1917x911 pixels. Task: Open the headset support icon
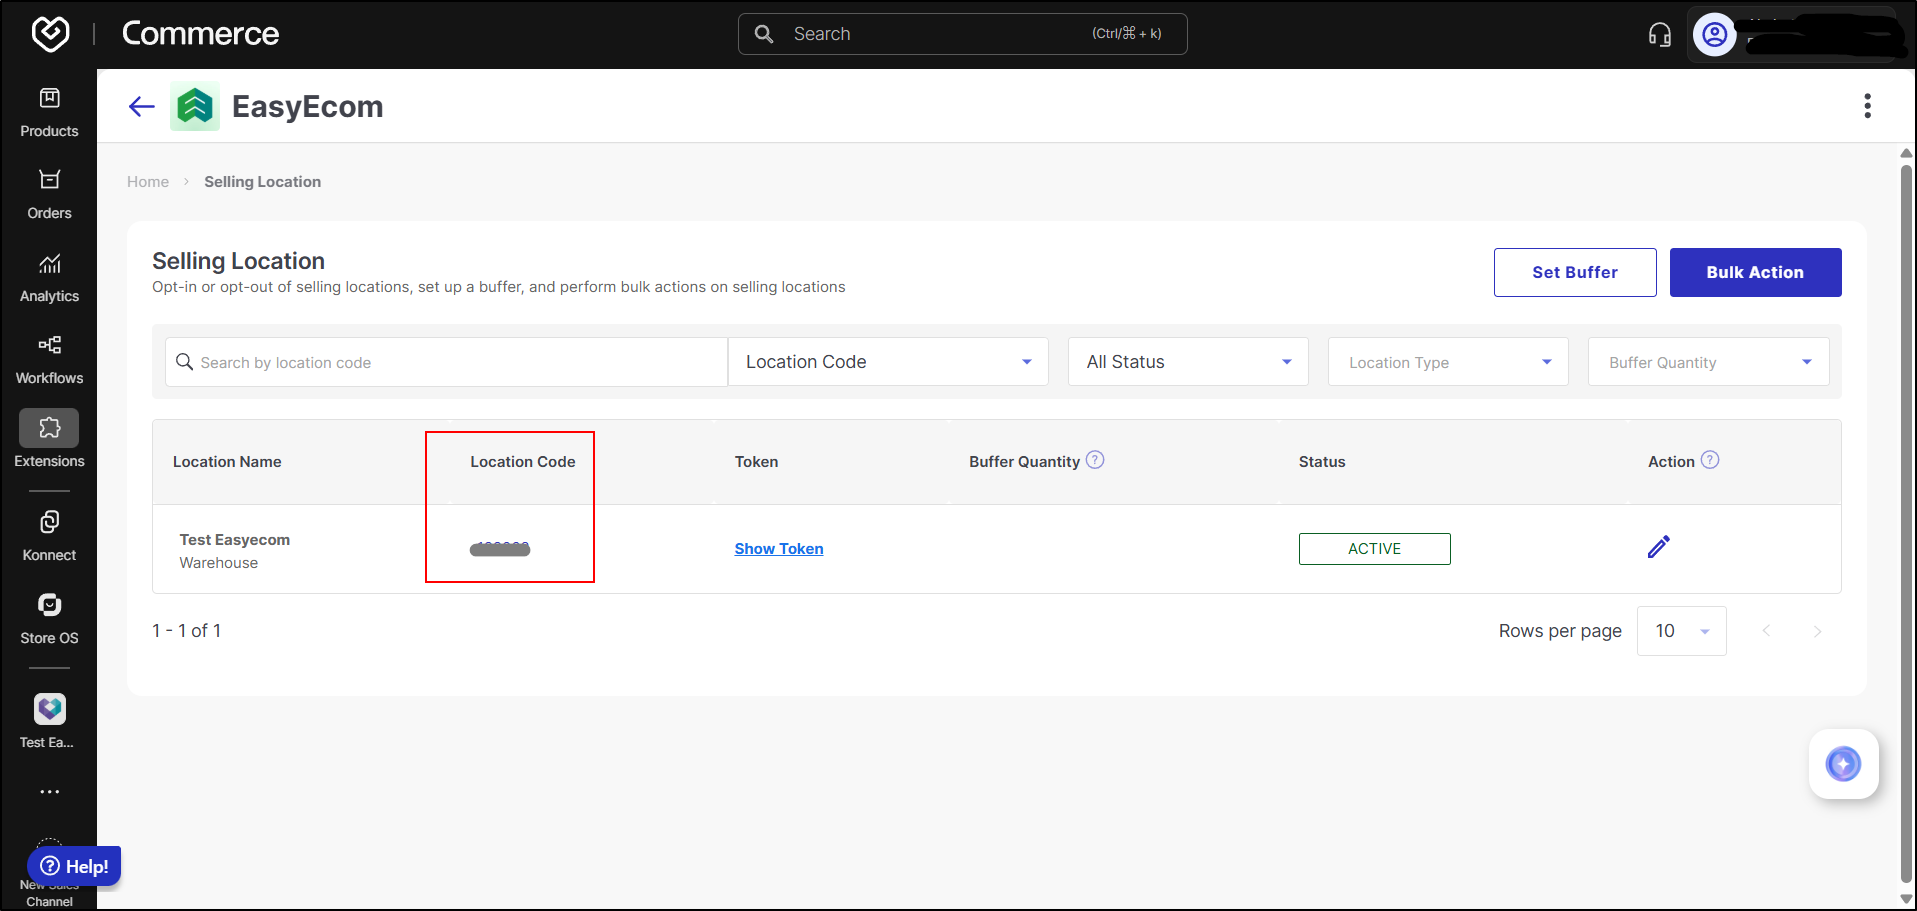pyautogui.click(x=1659, y=35)
